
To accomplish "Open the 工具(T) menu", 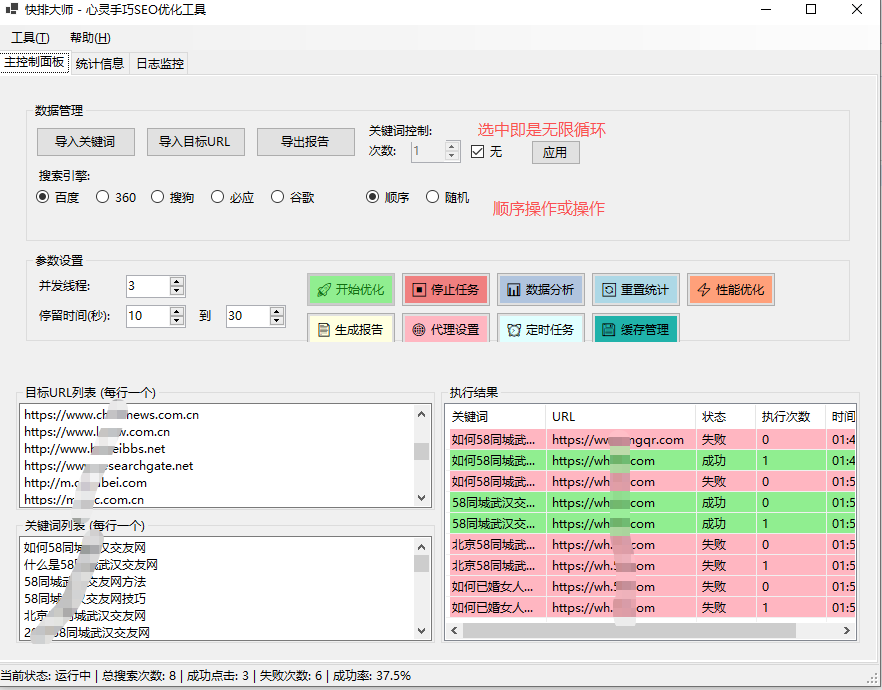I will coord(30,38).
